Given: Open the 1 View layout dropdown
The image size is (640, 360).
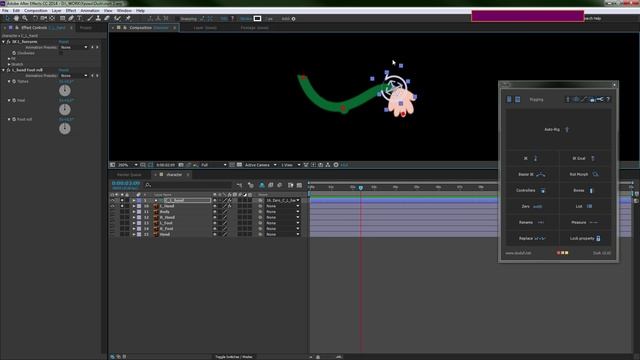Looking at the screenshot, I should pyautogui.click(x=291, y=165).
